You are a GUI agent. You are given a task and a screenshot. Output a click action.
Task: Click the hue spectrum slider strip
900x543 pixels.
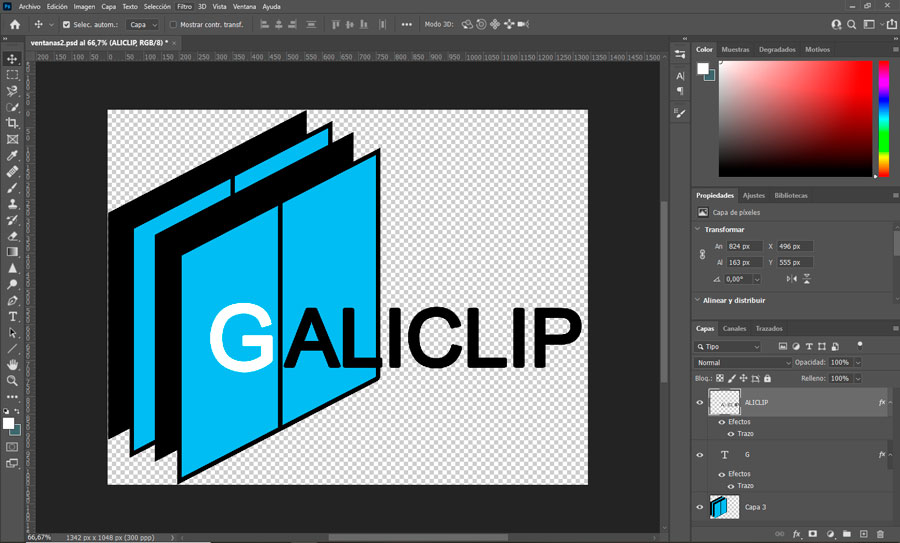pyautogui.click(x=883, y=118)
